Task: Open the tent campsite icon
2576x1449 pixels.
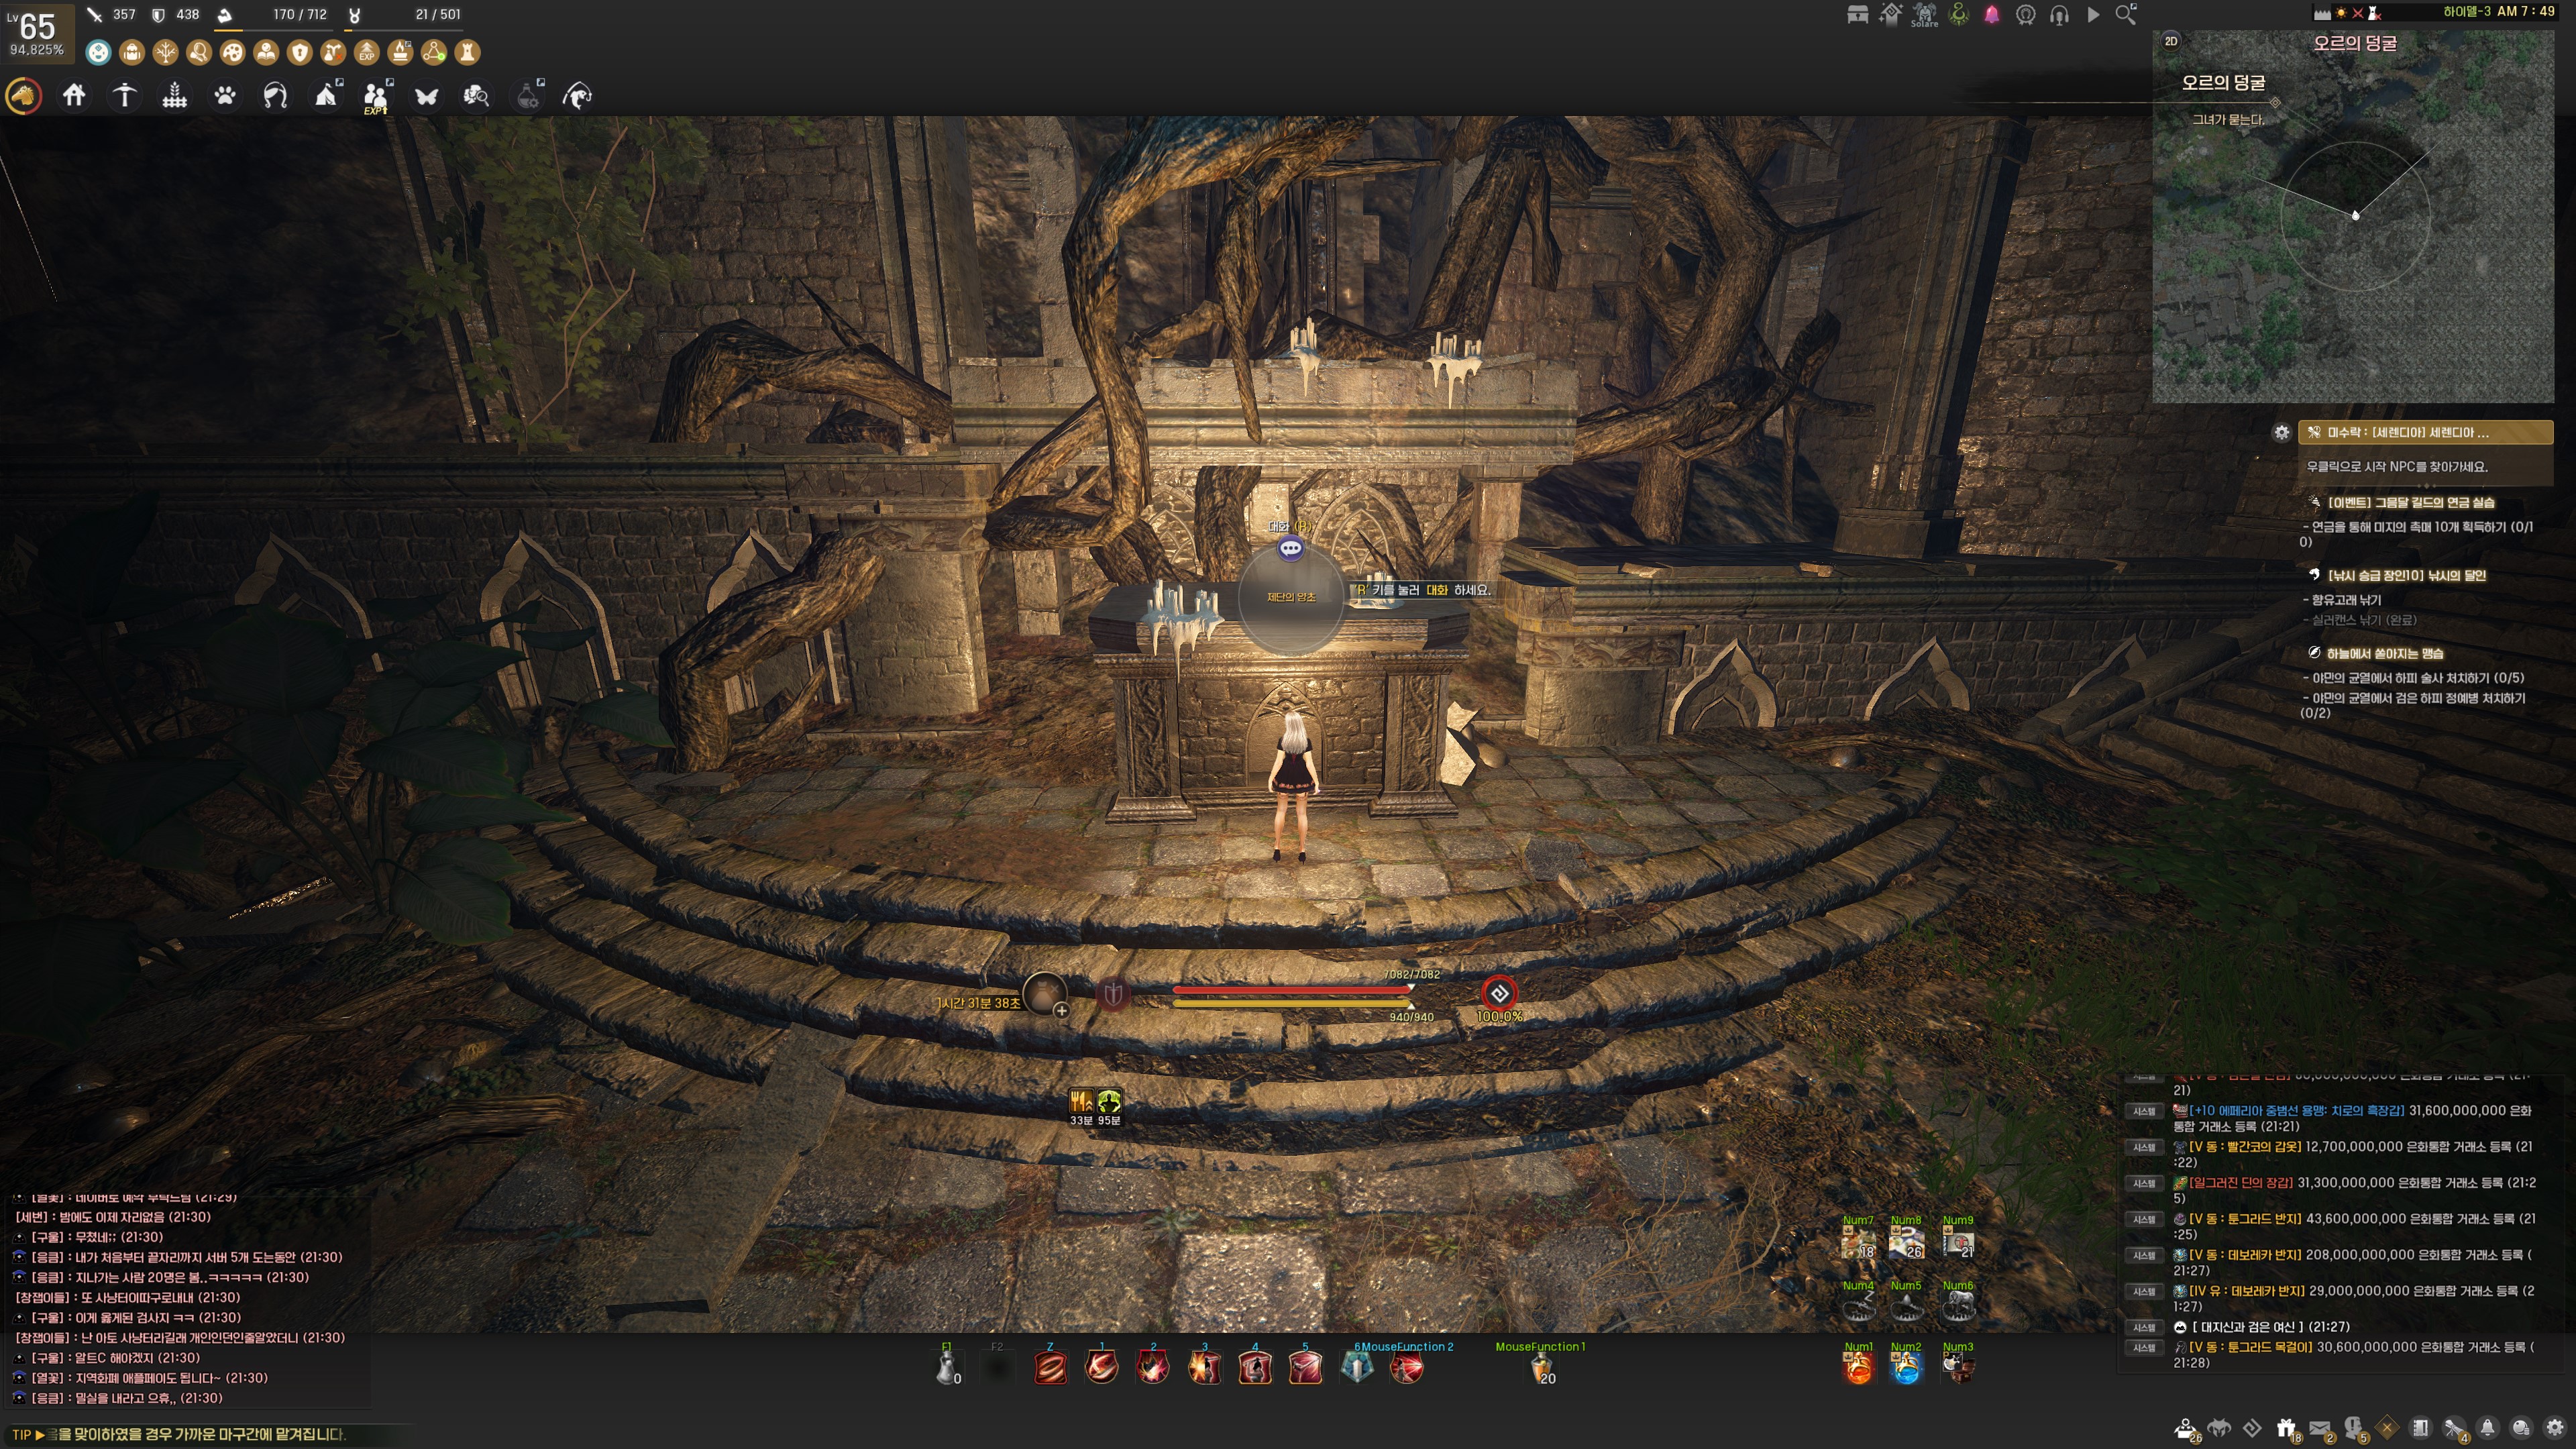Action: (x=326, y=96)
